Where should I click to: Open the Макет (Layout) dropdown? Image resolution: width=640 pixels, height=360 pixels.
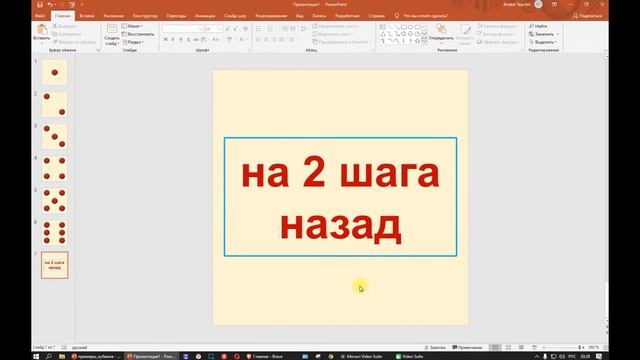132,26
